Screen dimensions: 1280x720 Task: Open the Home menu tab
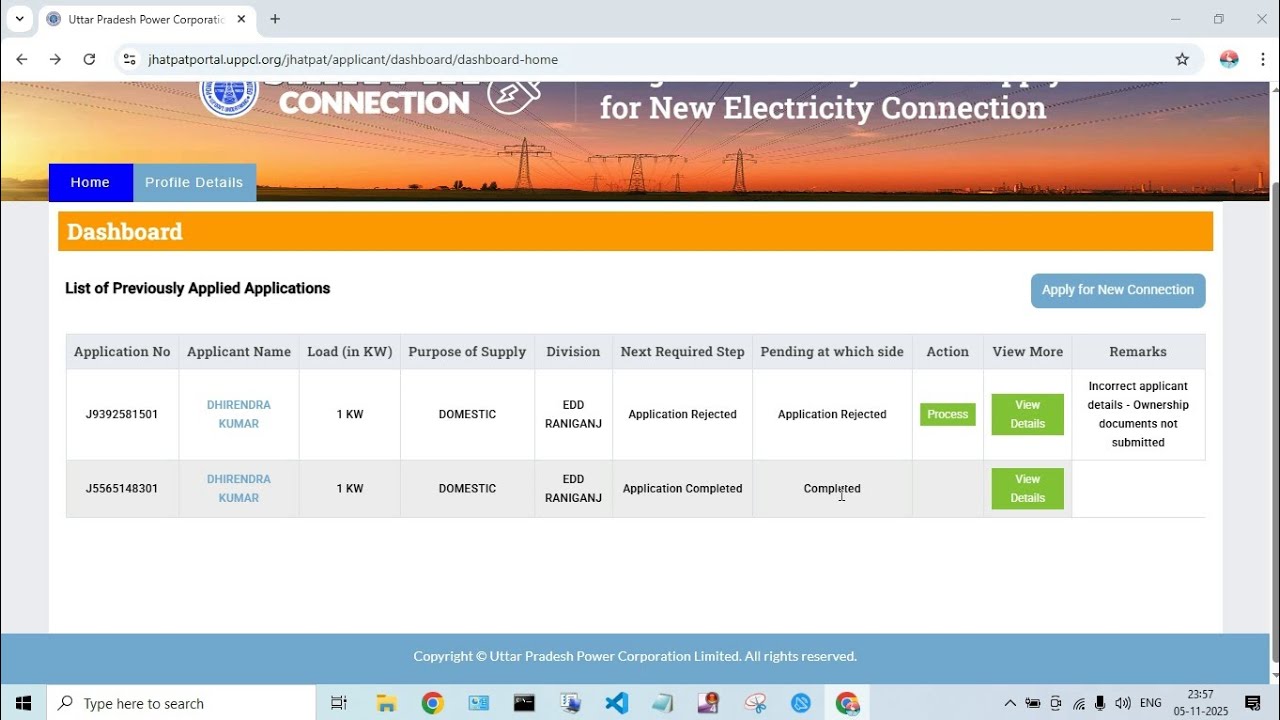coord(90,182)
